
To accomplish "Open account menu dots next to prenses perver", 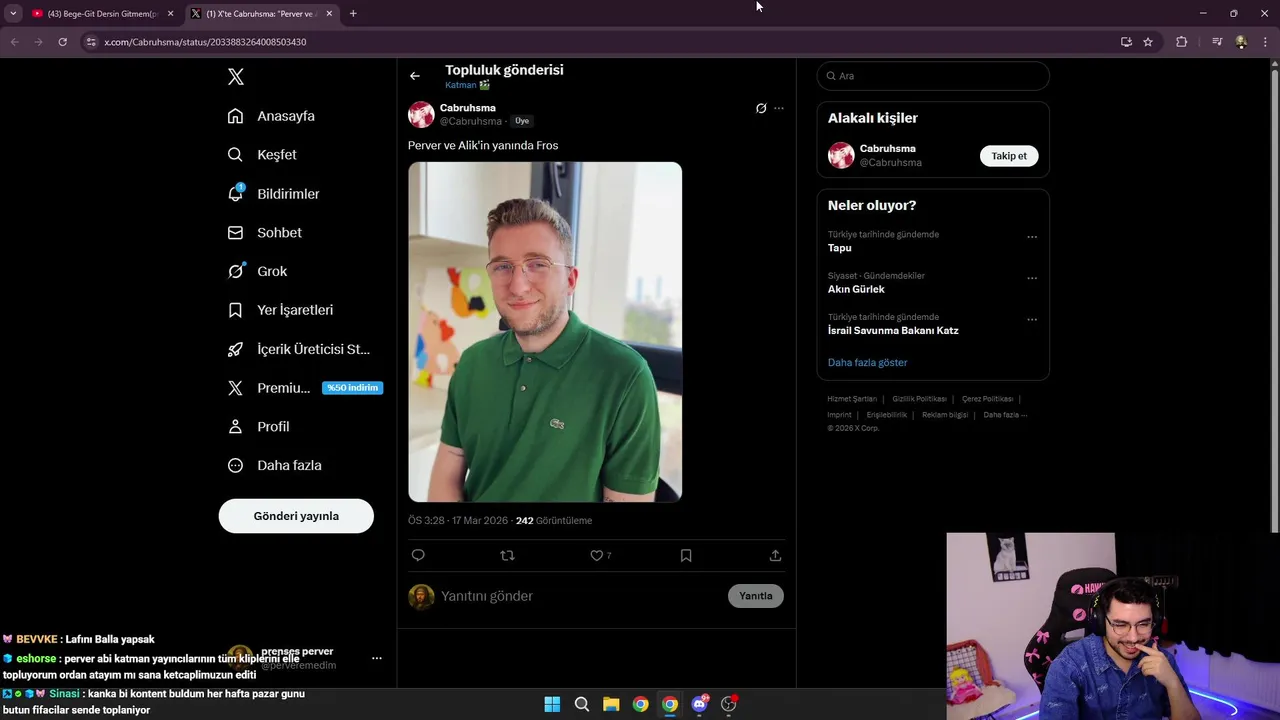I will pyautogui.click(x=376, y=658).
